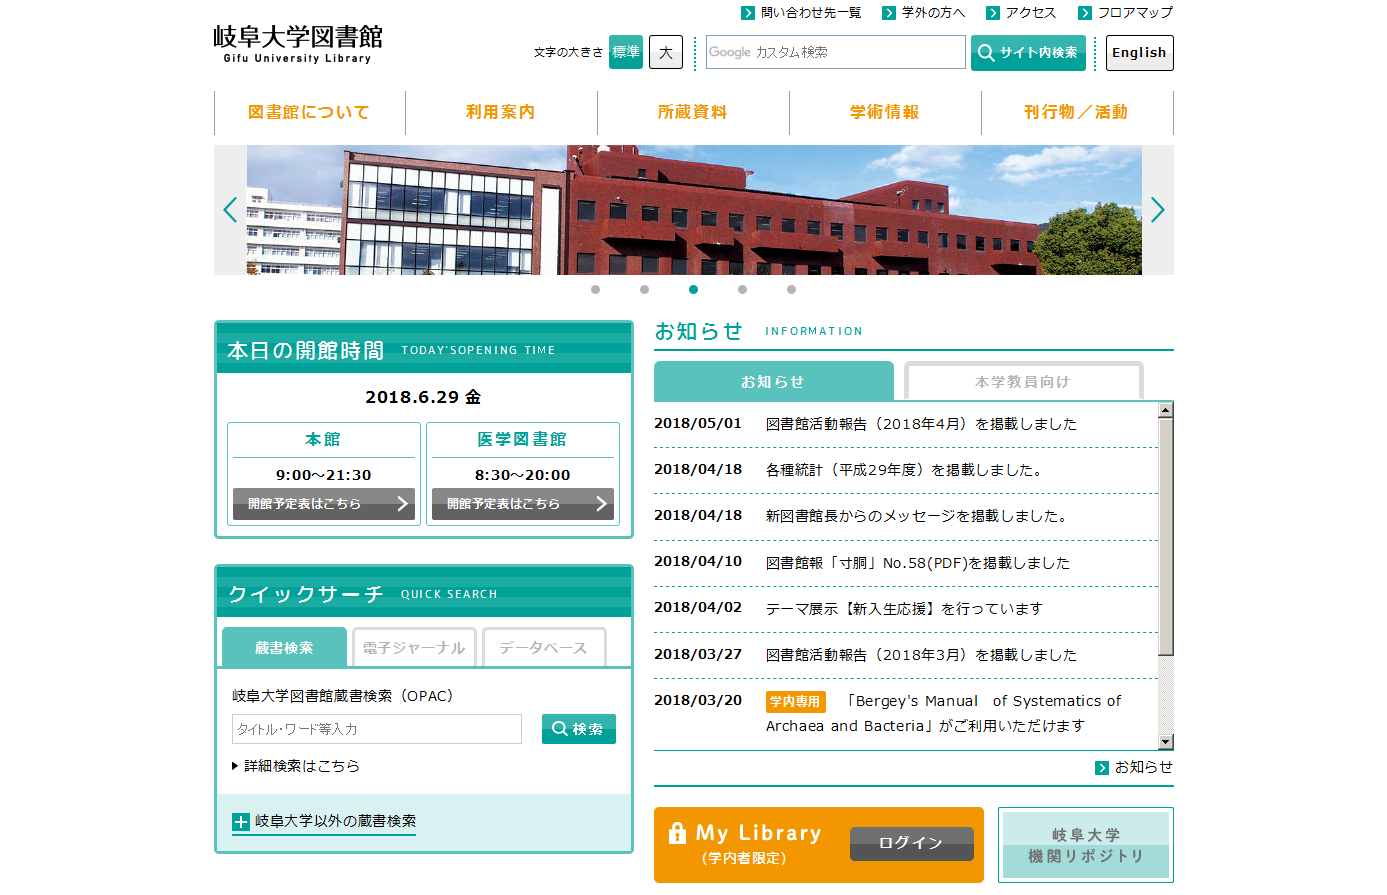Select the 電子ジャーナル tab

click(x=414, y=648)
